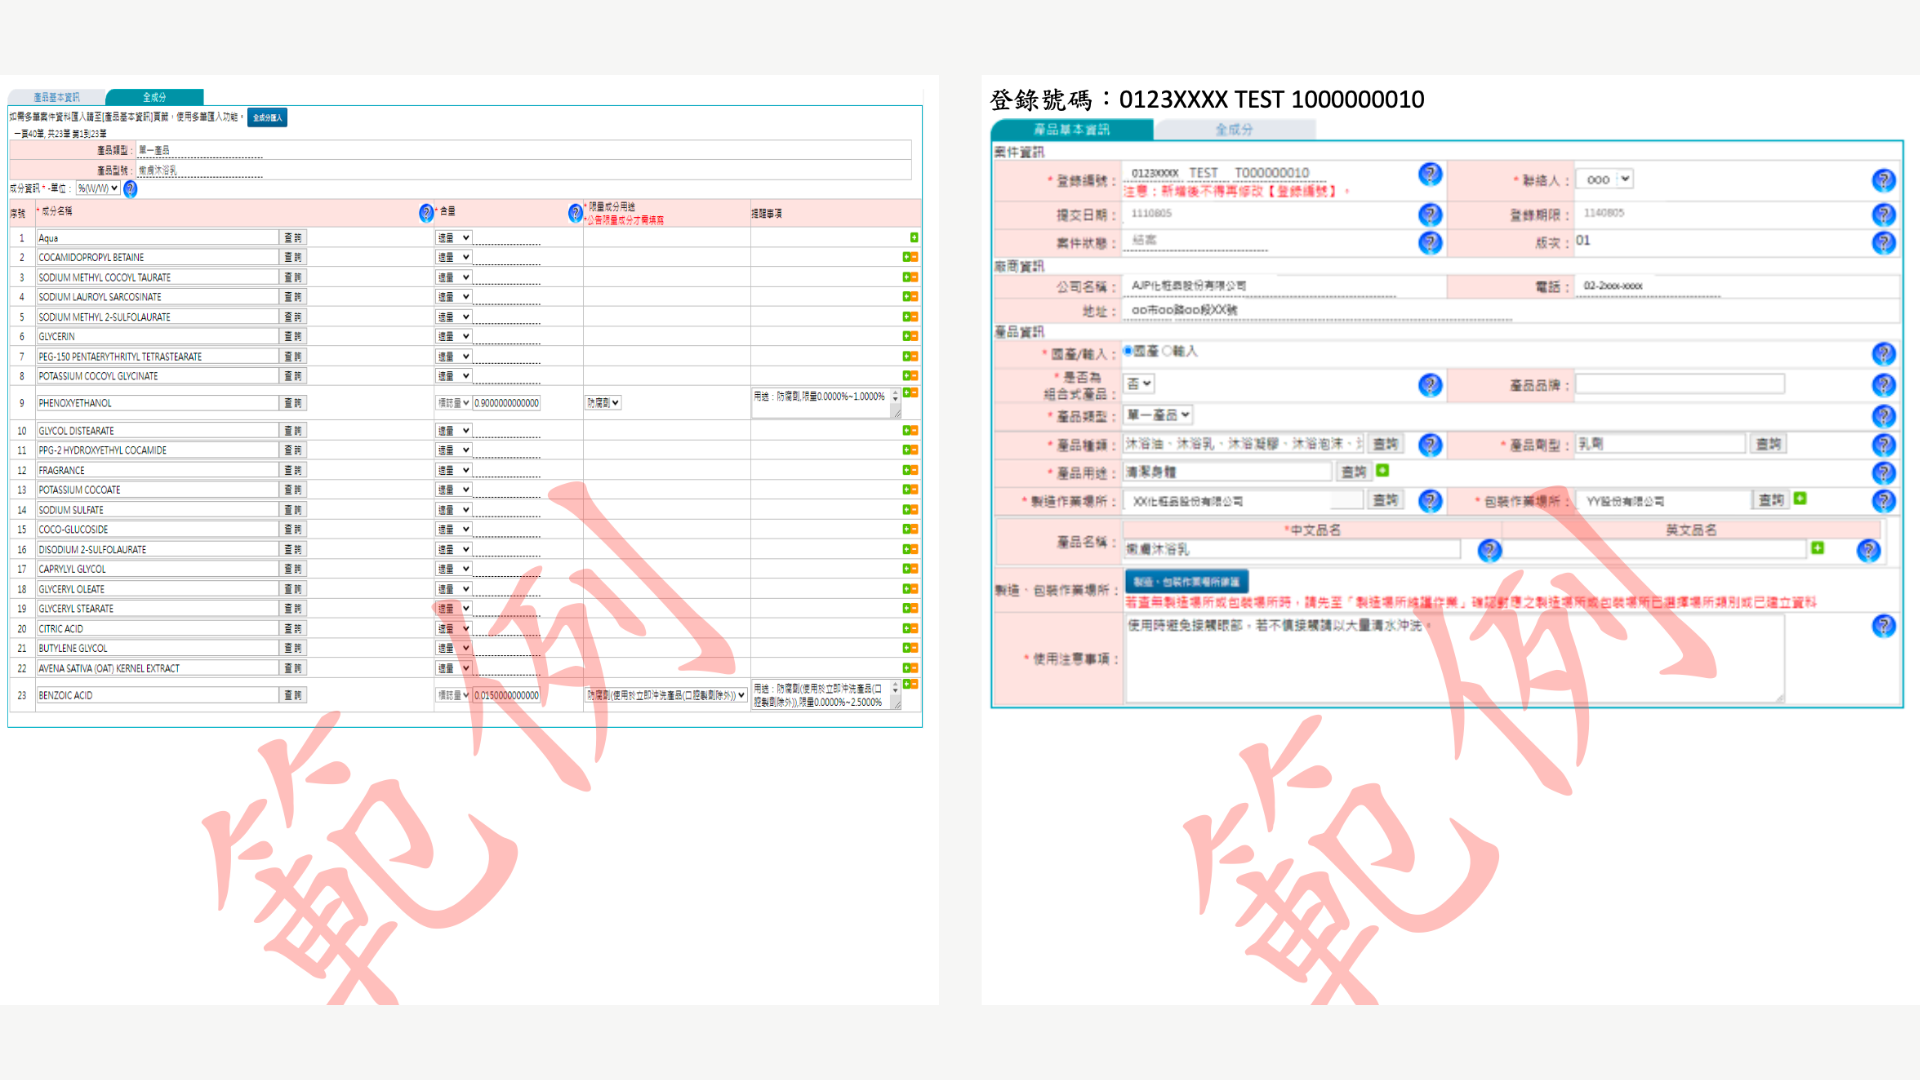Open help icon in content 含量 column header
1920x1080 pixels.
(575, 213)
